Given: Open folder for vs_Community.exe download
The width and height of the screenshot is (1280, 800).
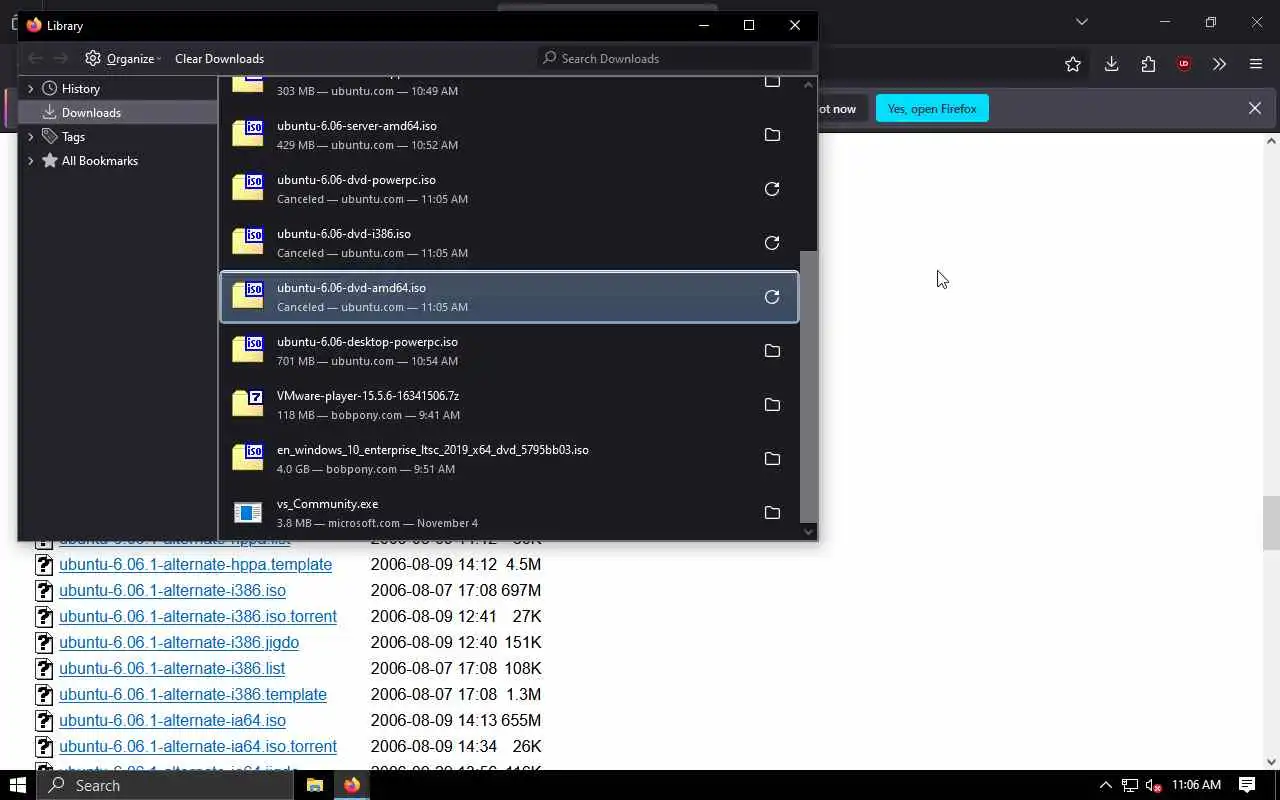Looking at the screenshot, I should (772, 513).
